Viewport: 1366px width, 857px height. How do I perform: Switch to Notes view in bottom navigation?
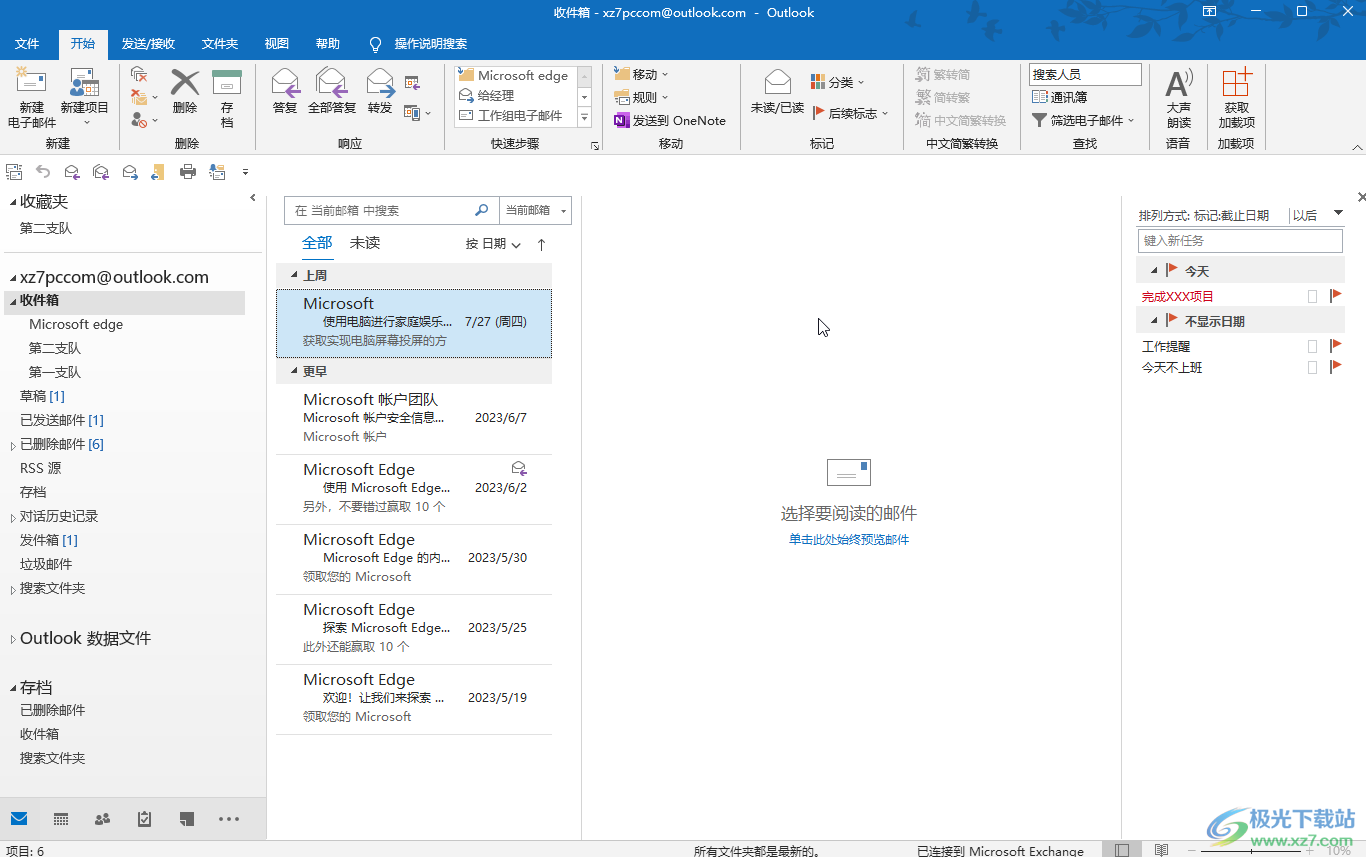[x=186, y=819]
